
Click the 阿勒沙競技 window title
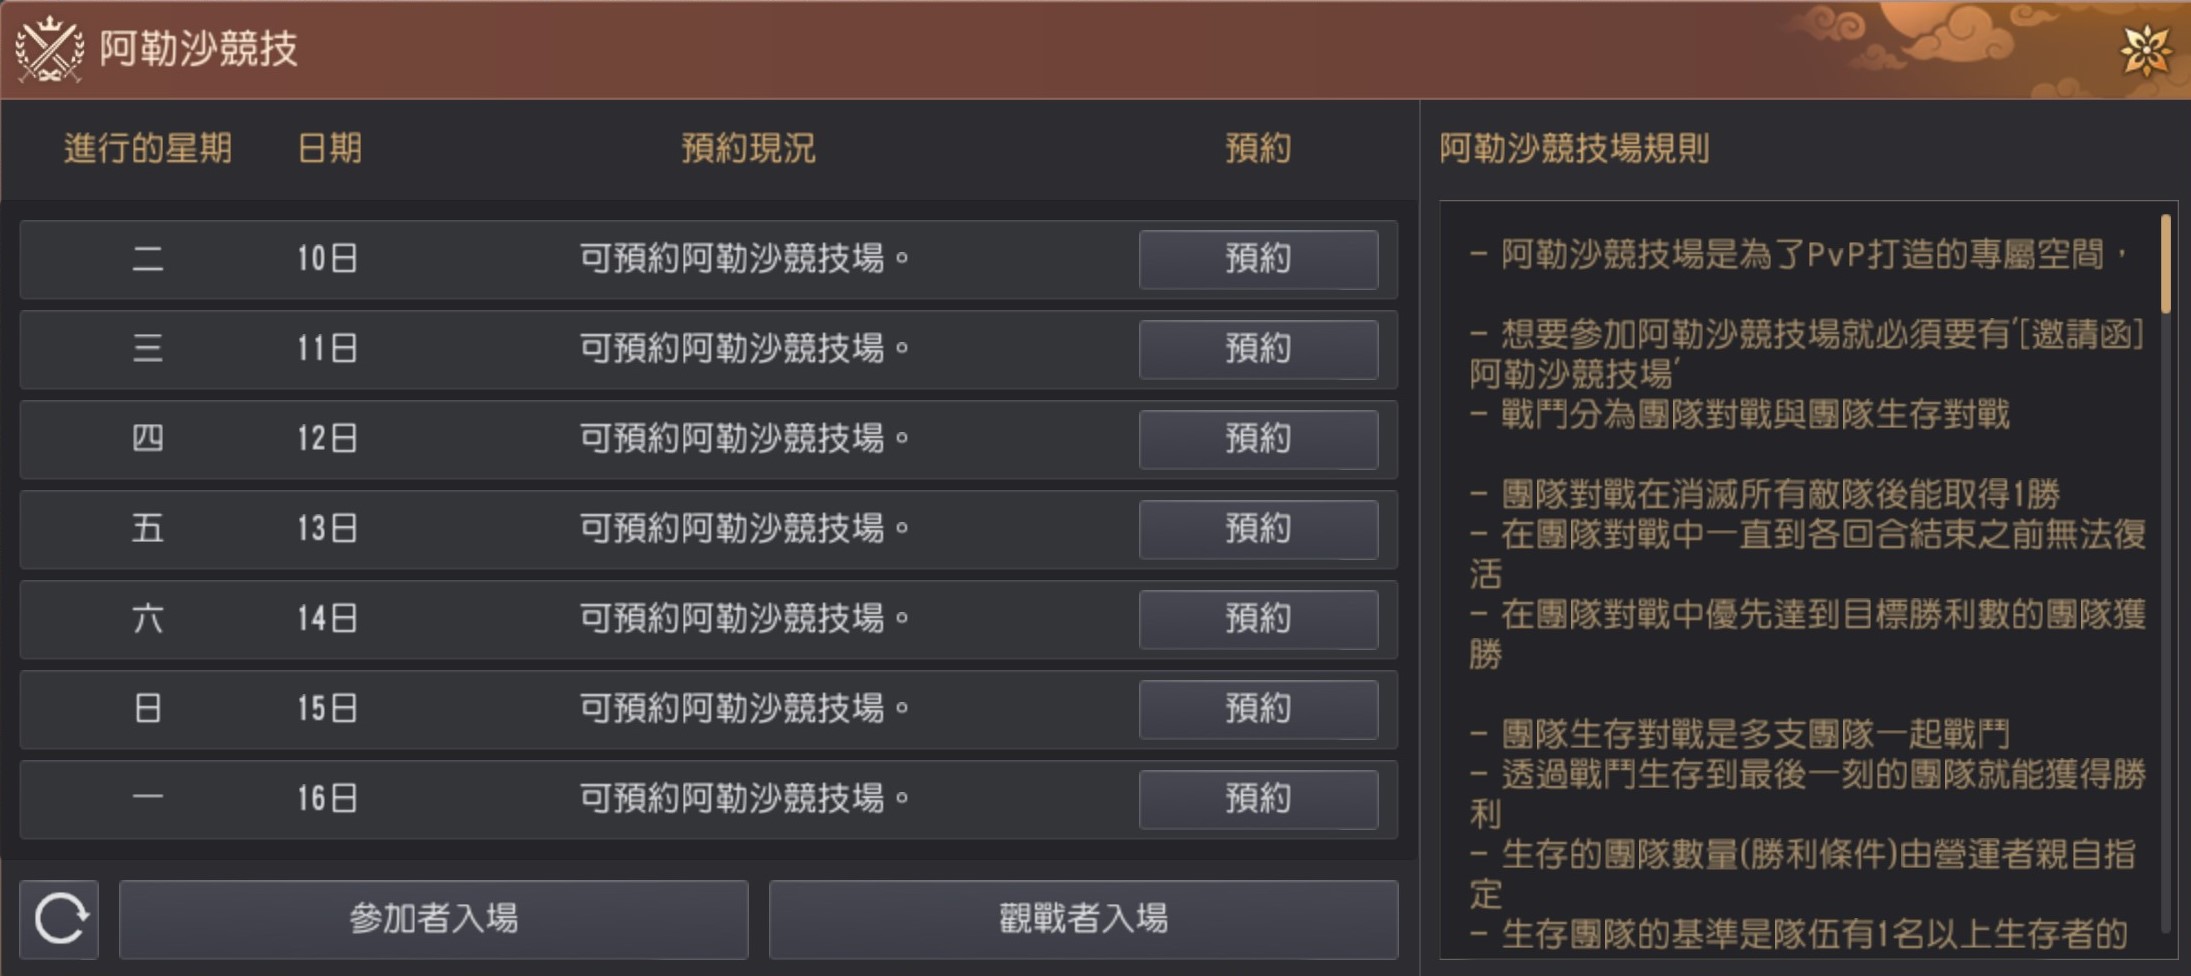198,48
